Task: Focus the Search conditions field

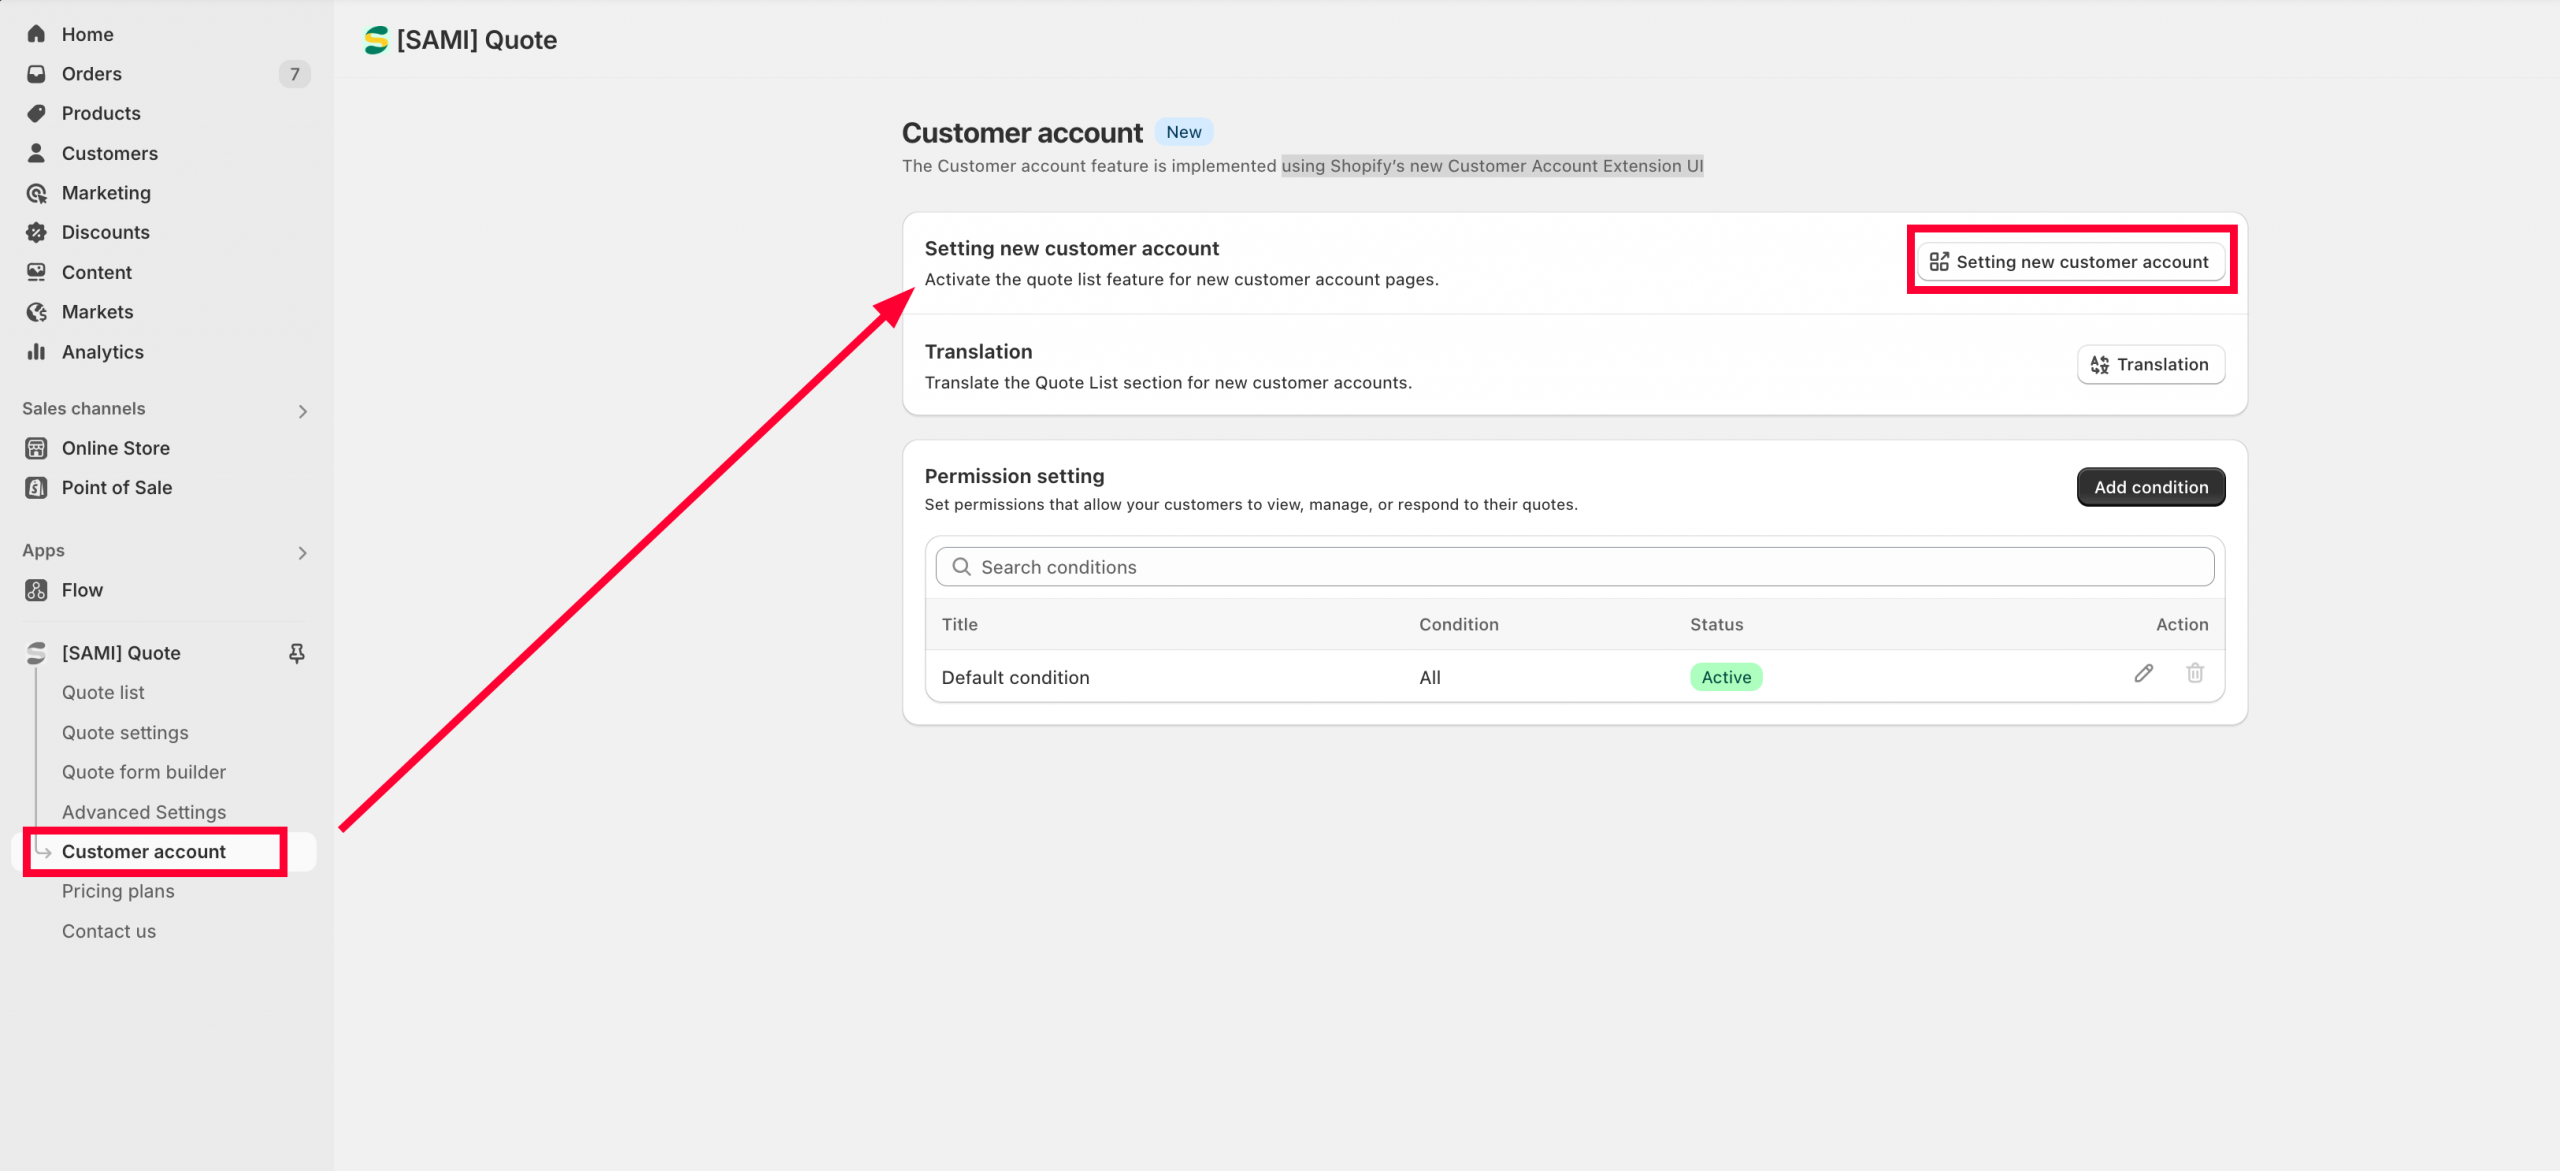Action: point(1574,567)
